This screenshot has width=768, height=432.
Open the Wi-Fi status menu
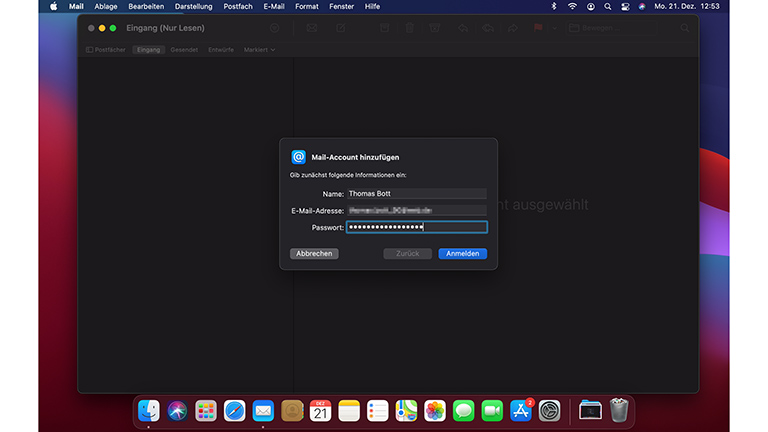572,6
